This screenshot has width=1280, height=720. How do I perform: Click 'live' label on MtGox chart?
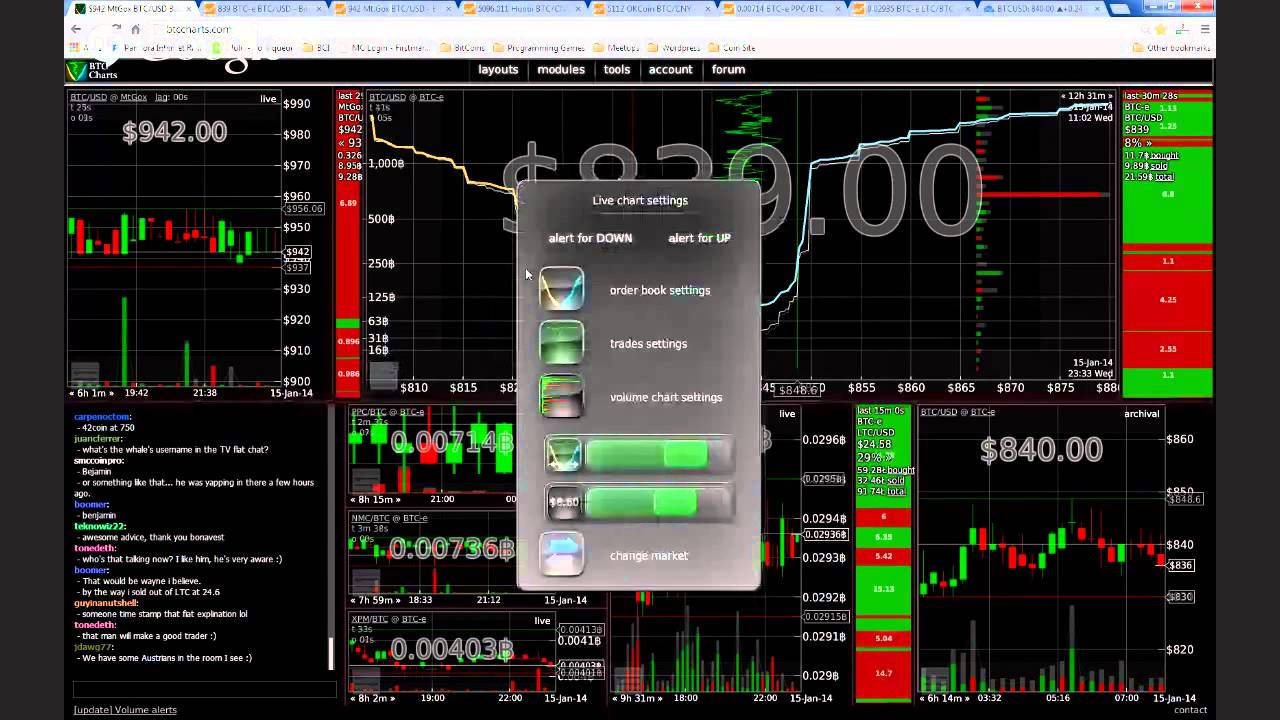pos(268,99)
